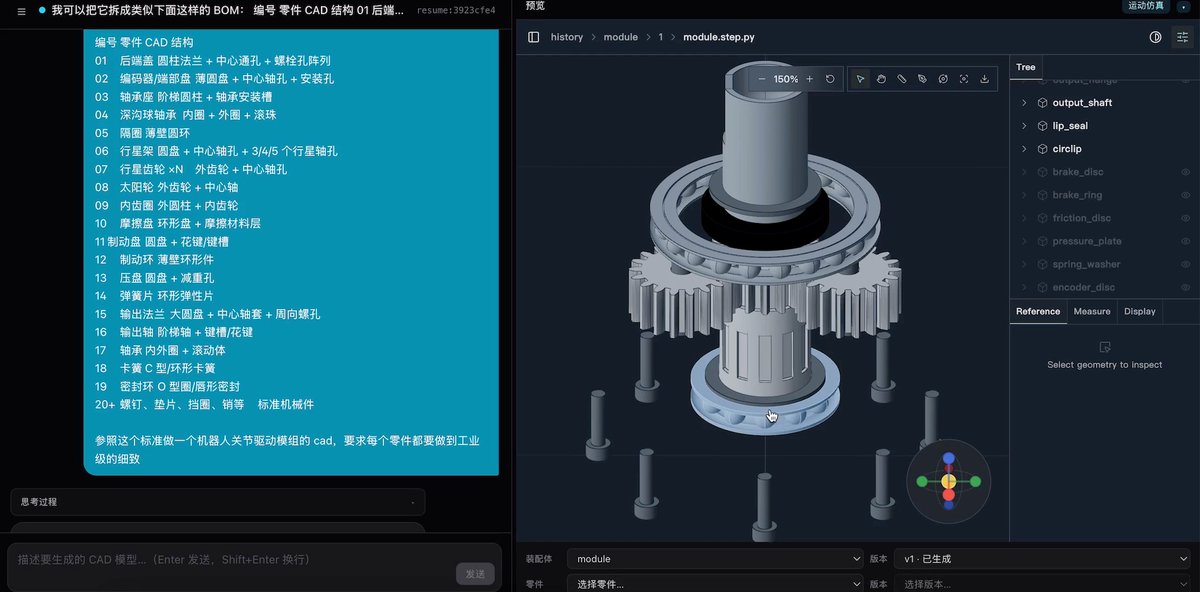Viewport: 1200px width, 592px height.
Task: Toggle visibility of spring_washer
Action: click(x=1186, y=264)
